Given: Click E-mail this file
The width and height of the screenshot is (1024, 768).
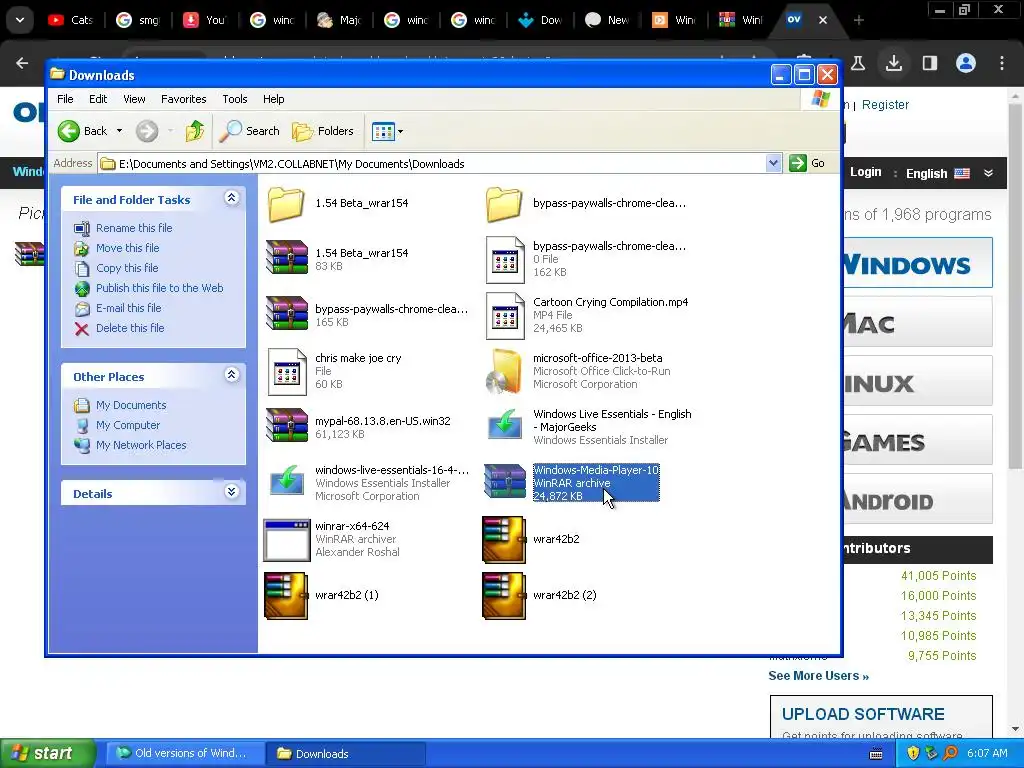Looking at the screenshot, I should pos(128,308).
